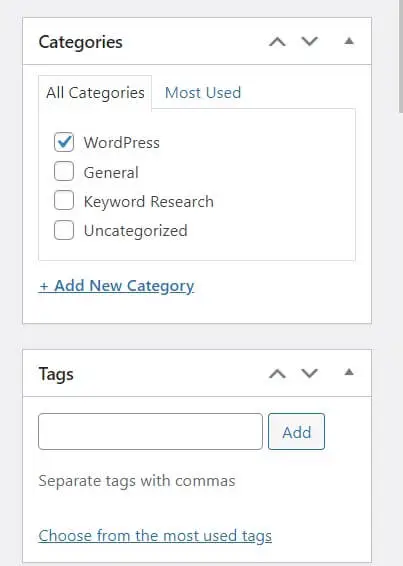Collapse the Tags panel with triangle toggle

(349, 372)
